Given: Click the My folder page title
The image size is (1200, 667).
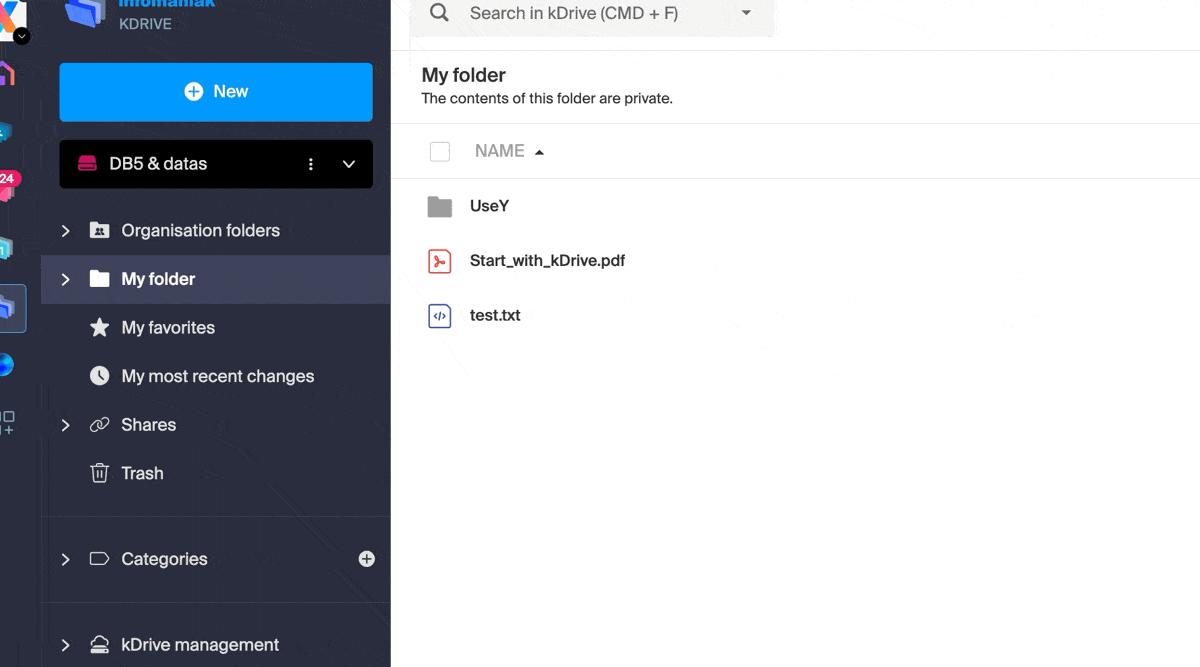Looking at the screenshot, I should tap(464, 75).
